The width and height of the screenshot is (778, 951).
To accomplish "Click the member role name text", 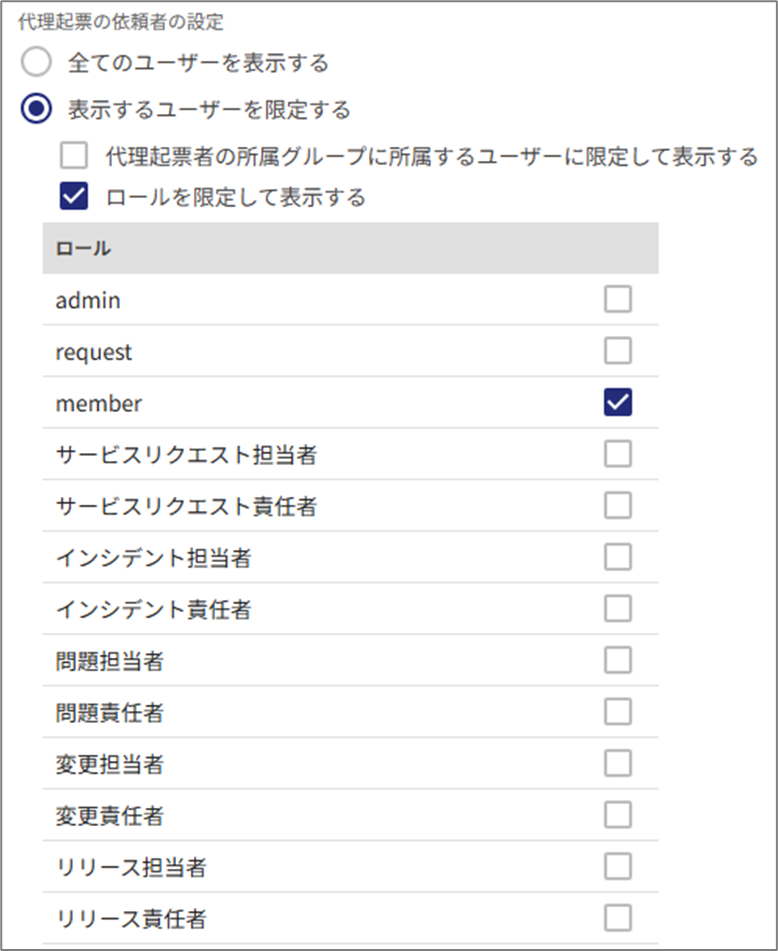I will [x=99, y=404].
